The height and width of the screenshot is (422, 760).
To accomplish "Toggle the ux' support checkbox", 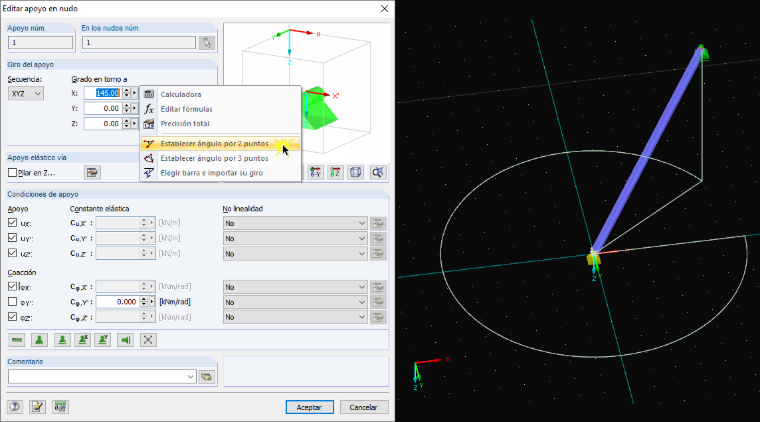I will (x=13, y=223).
